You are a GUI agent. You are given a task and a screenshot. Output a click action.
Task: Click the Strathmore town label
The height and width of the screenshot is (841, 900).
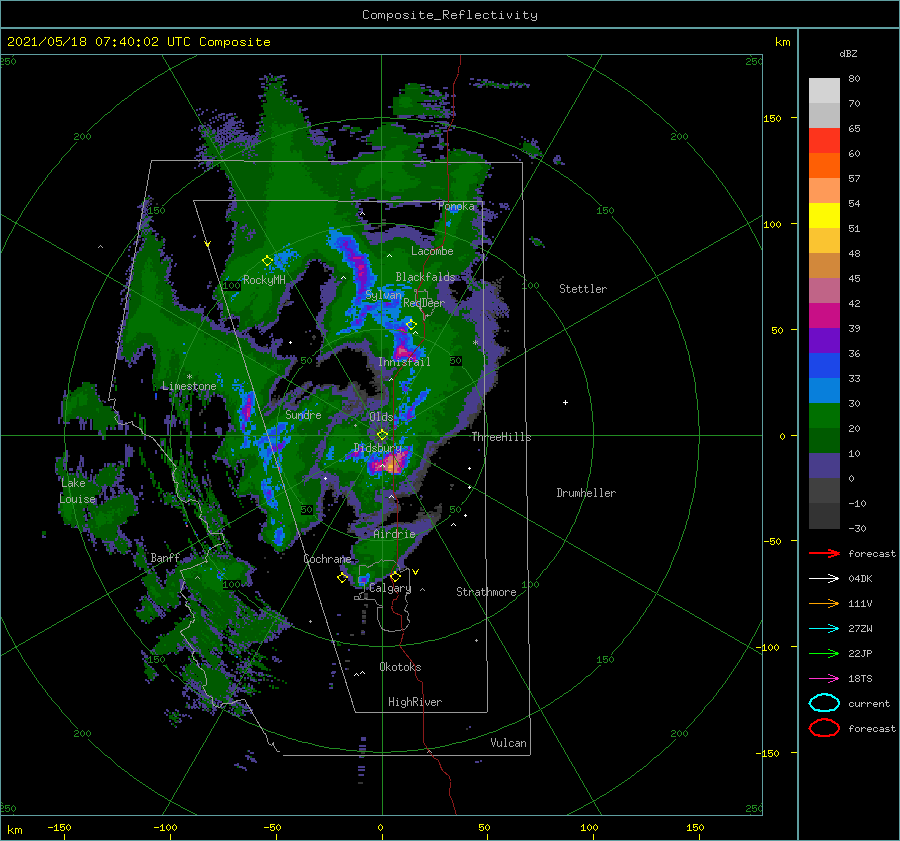pos(486,592)
